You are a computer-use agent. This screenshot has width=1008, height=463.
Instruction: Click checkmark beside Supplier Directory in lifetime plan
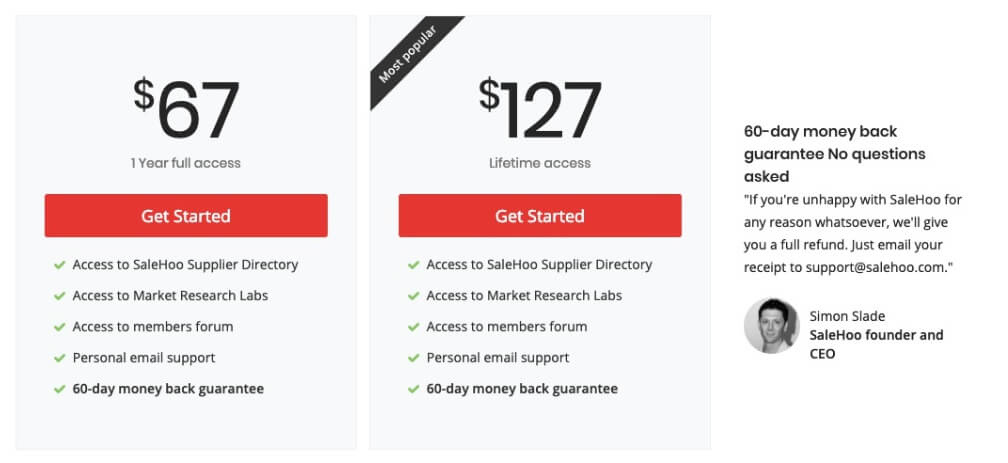tap(413, 265)
